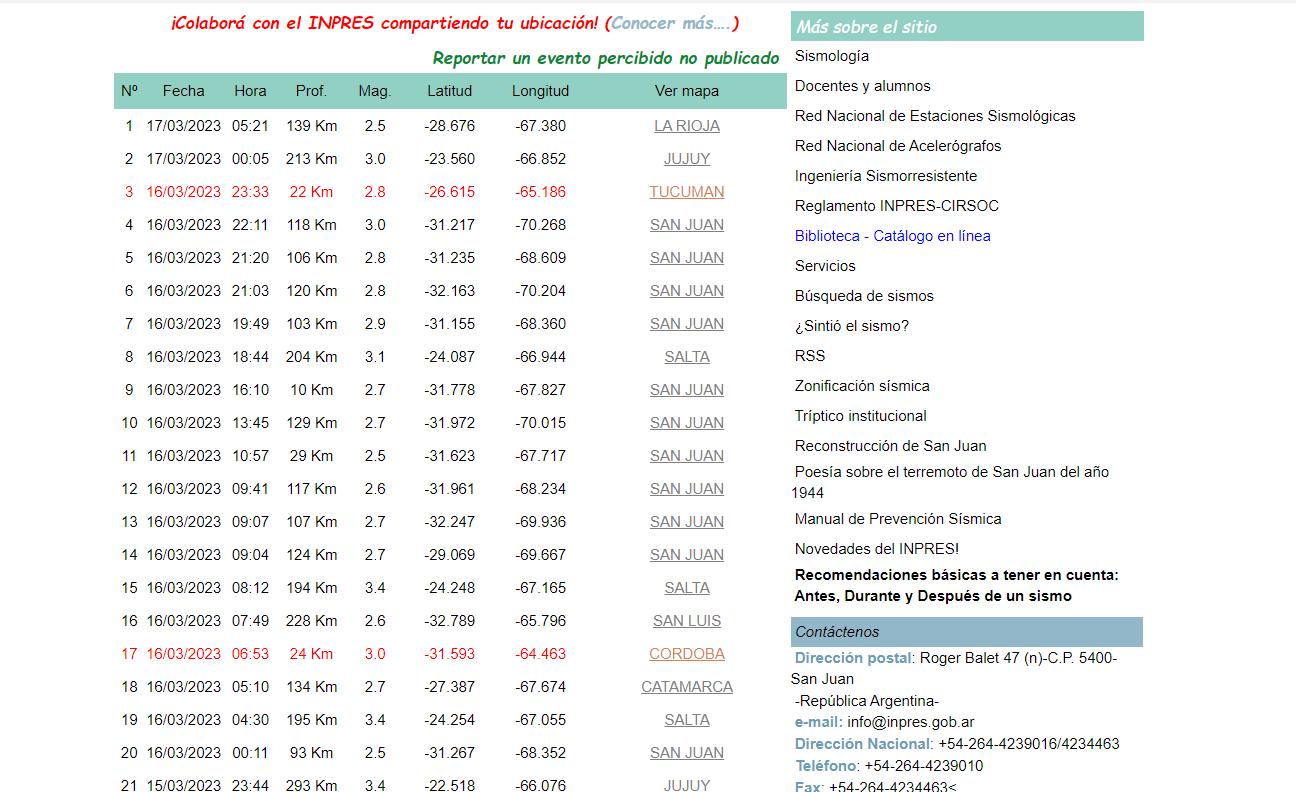
Task: View the TUCUMAN earthquake map
Action: coord(686,192)
